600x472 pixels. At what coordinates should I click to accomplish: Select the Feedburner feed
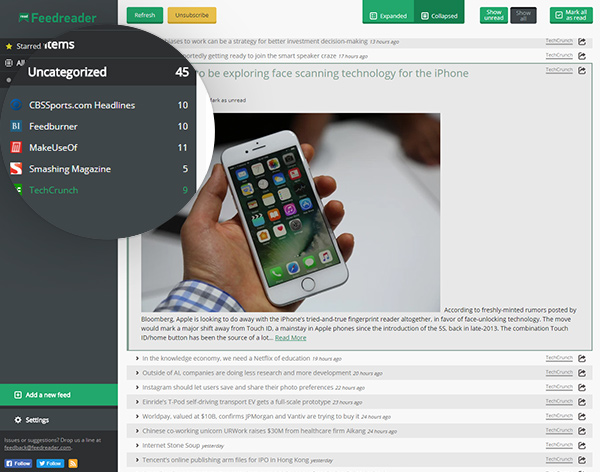53,127
